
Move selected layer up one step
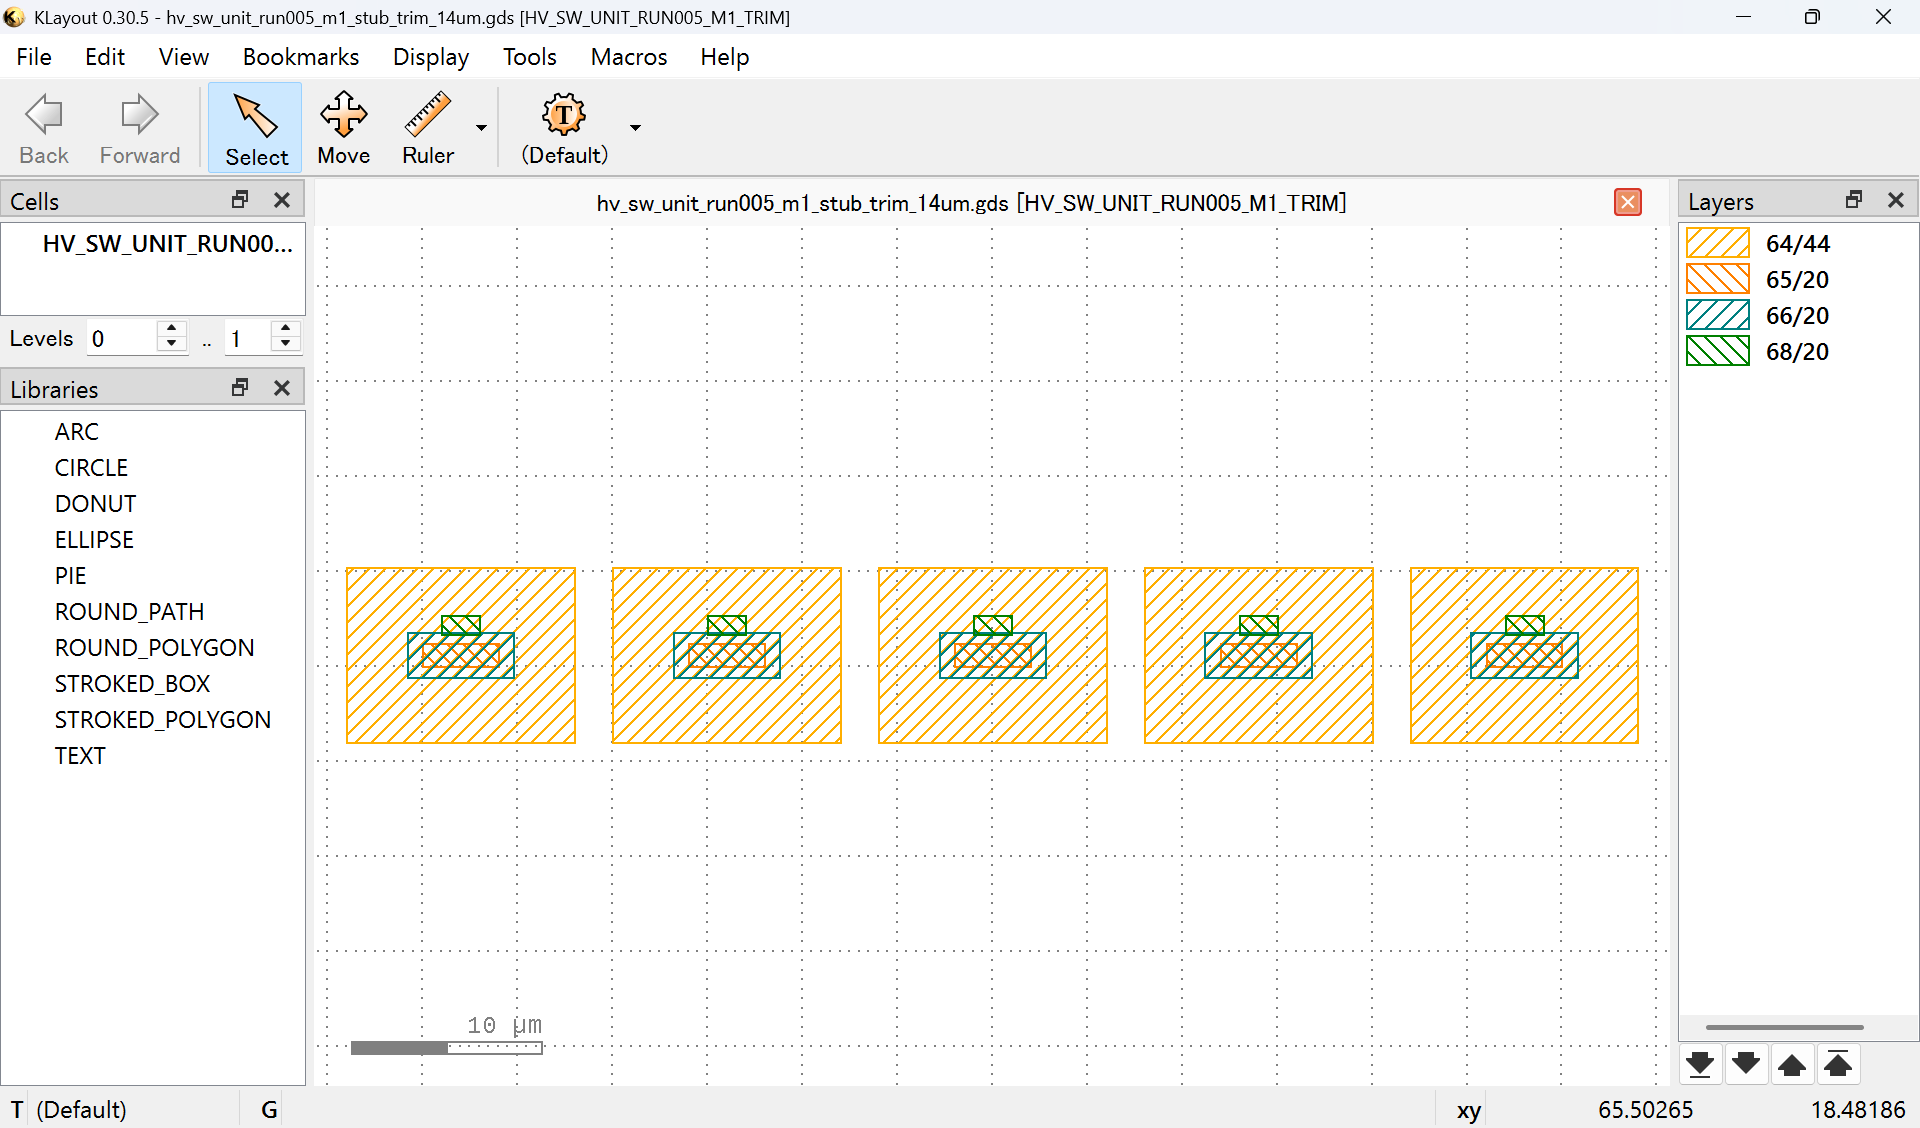pos(1792,1064)
